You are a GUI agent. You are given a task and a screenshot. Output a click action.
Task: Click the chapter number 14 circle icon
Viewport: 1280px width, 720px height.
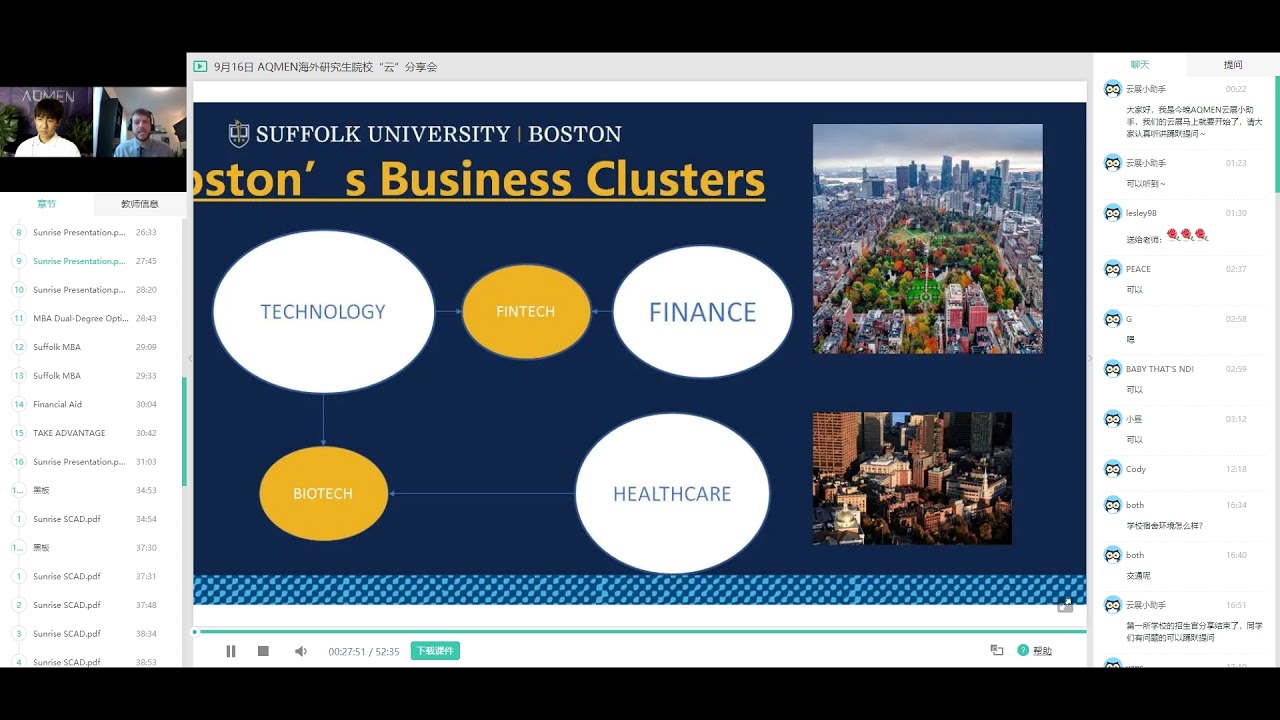point(18,404)
